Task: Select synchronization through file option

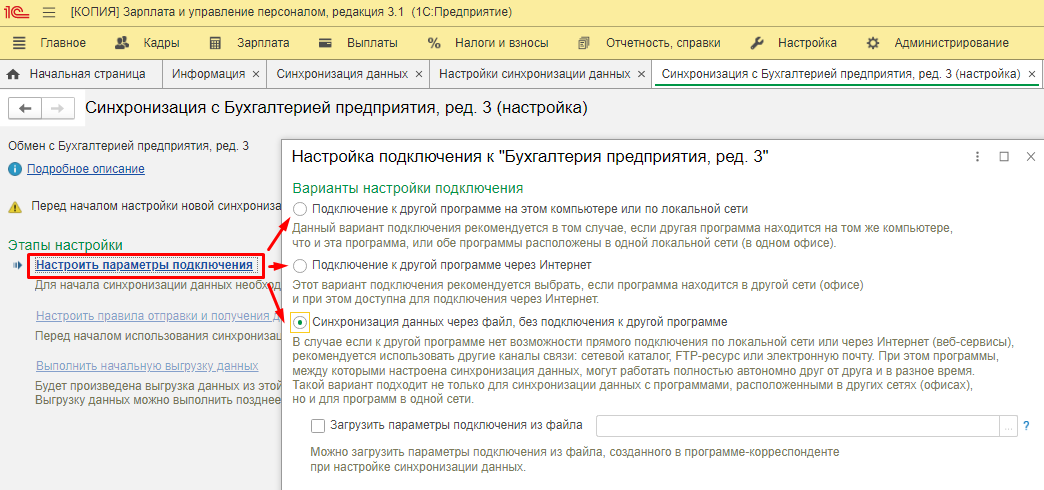Action: tap(300, 322)
